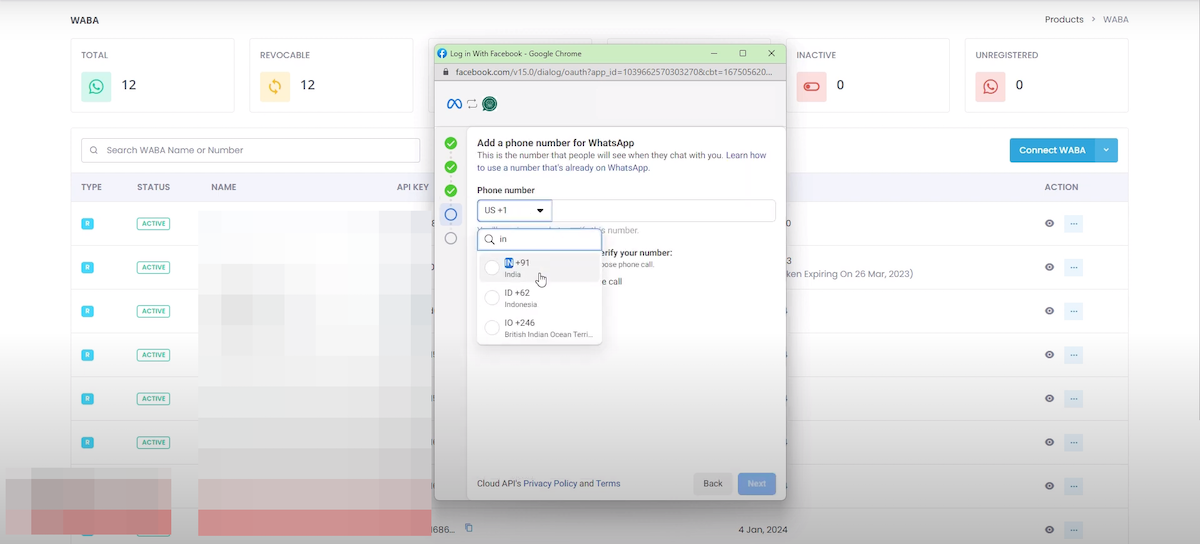Sort by the STATUS column header
This screenshot has height=544, width=1200.
coord(153,187)
